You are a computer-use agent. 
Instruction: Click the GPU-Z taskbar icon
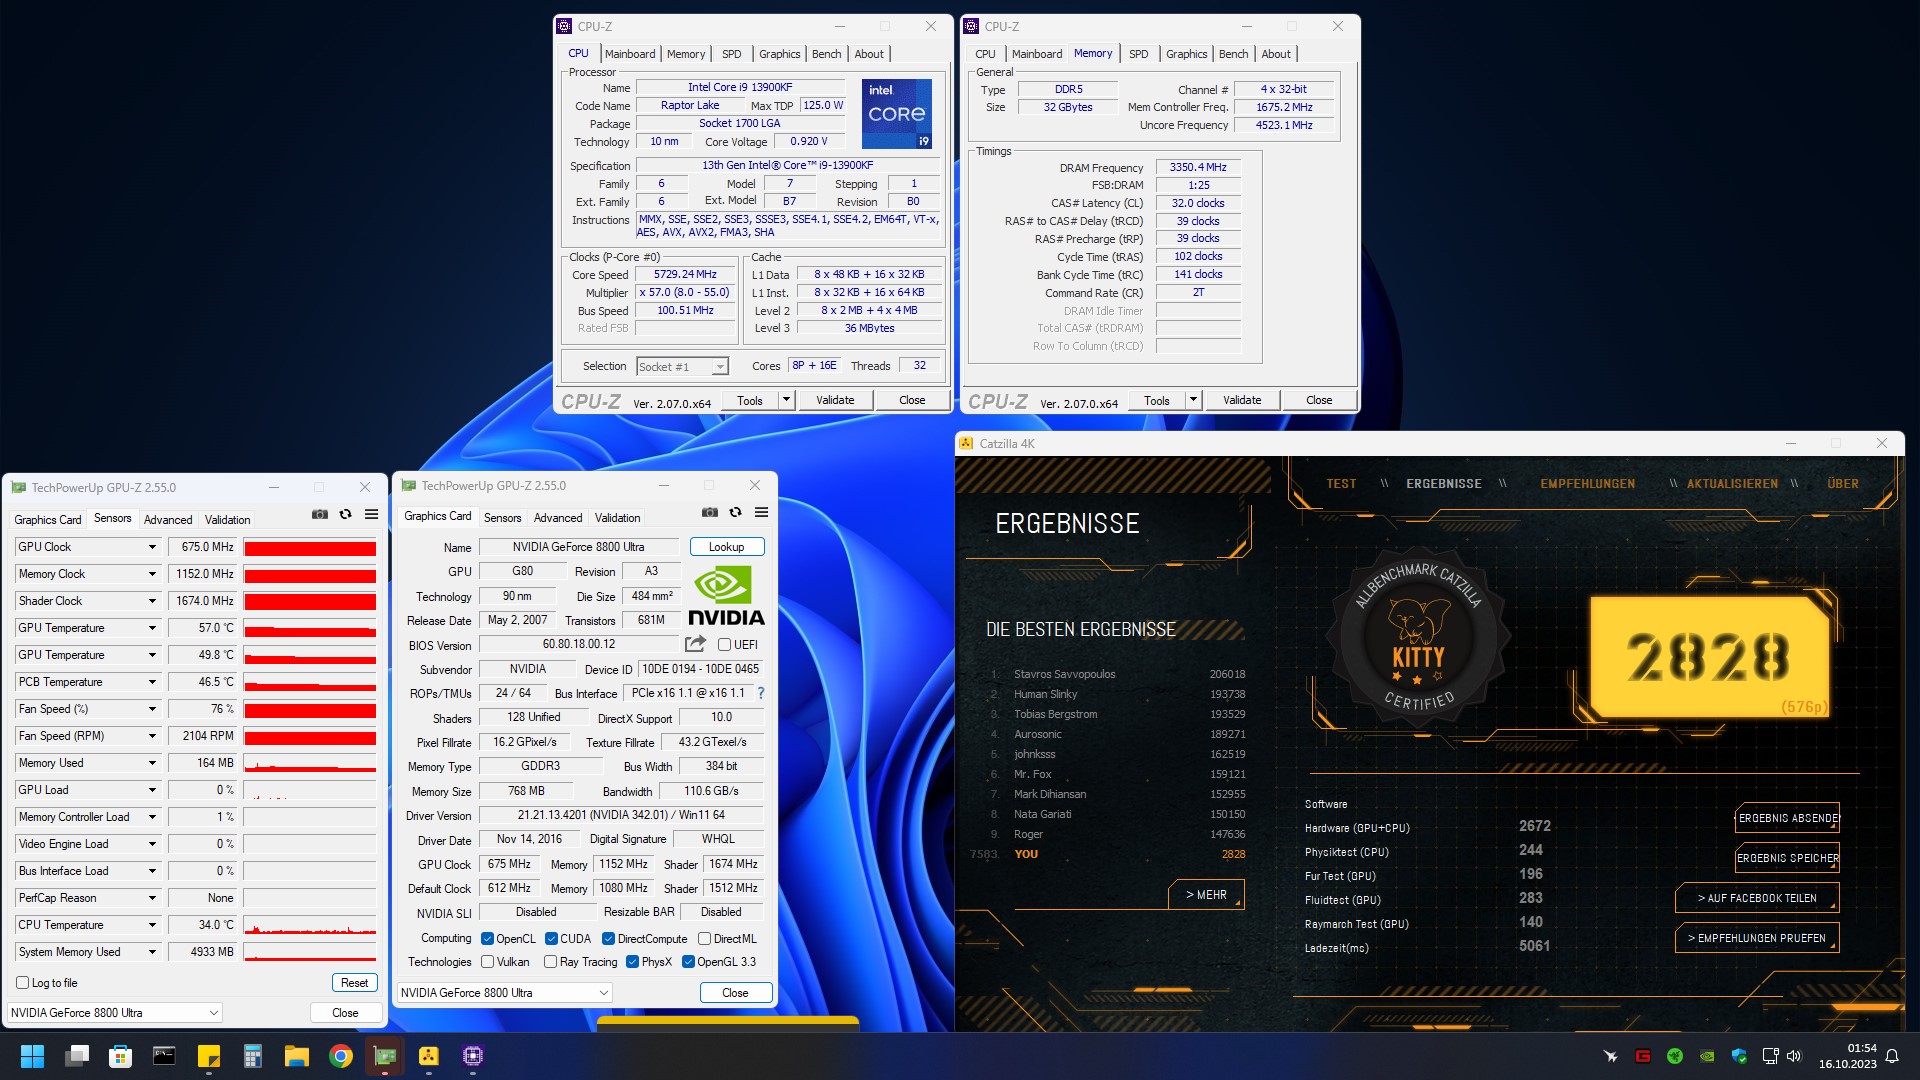(385, 1056)
